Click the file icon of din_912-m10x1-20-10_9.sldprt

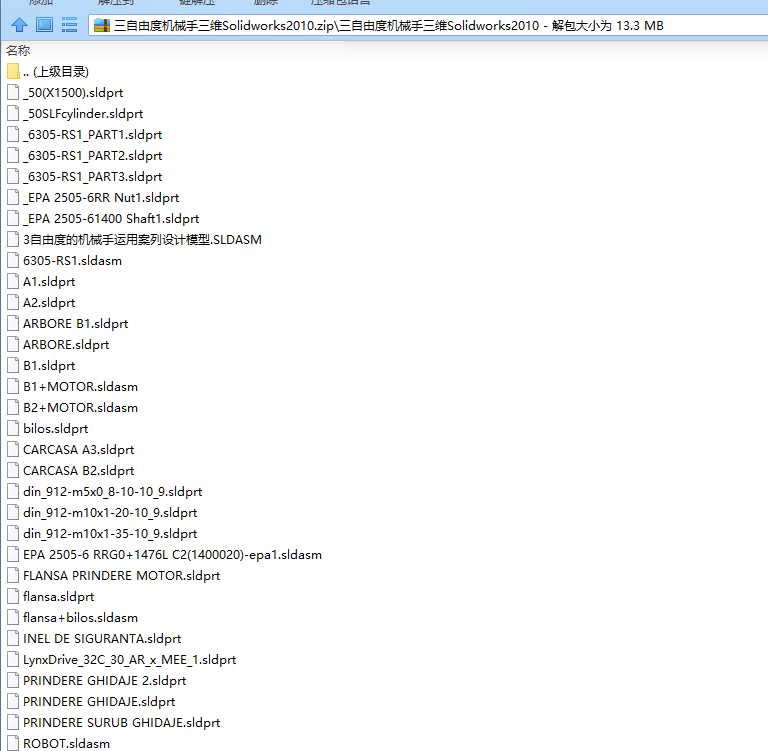coord(13,512)
